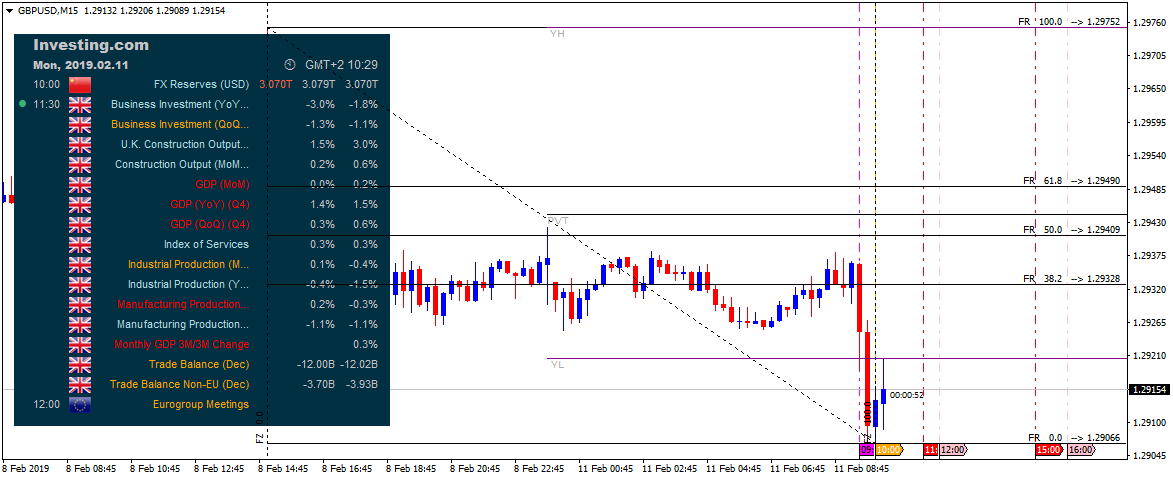
Task: Click the UK flag beside GDP (QoQ) (Q4)
Action: (79, 224)
